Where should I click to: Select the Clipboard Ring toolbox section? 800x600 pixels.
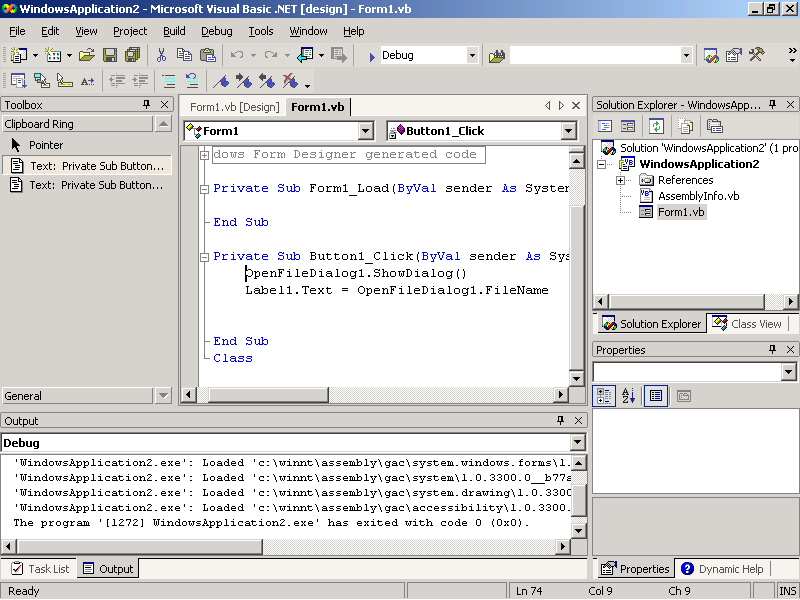pos(78,124)
